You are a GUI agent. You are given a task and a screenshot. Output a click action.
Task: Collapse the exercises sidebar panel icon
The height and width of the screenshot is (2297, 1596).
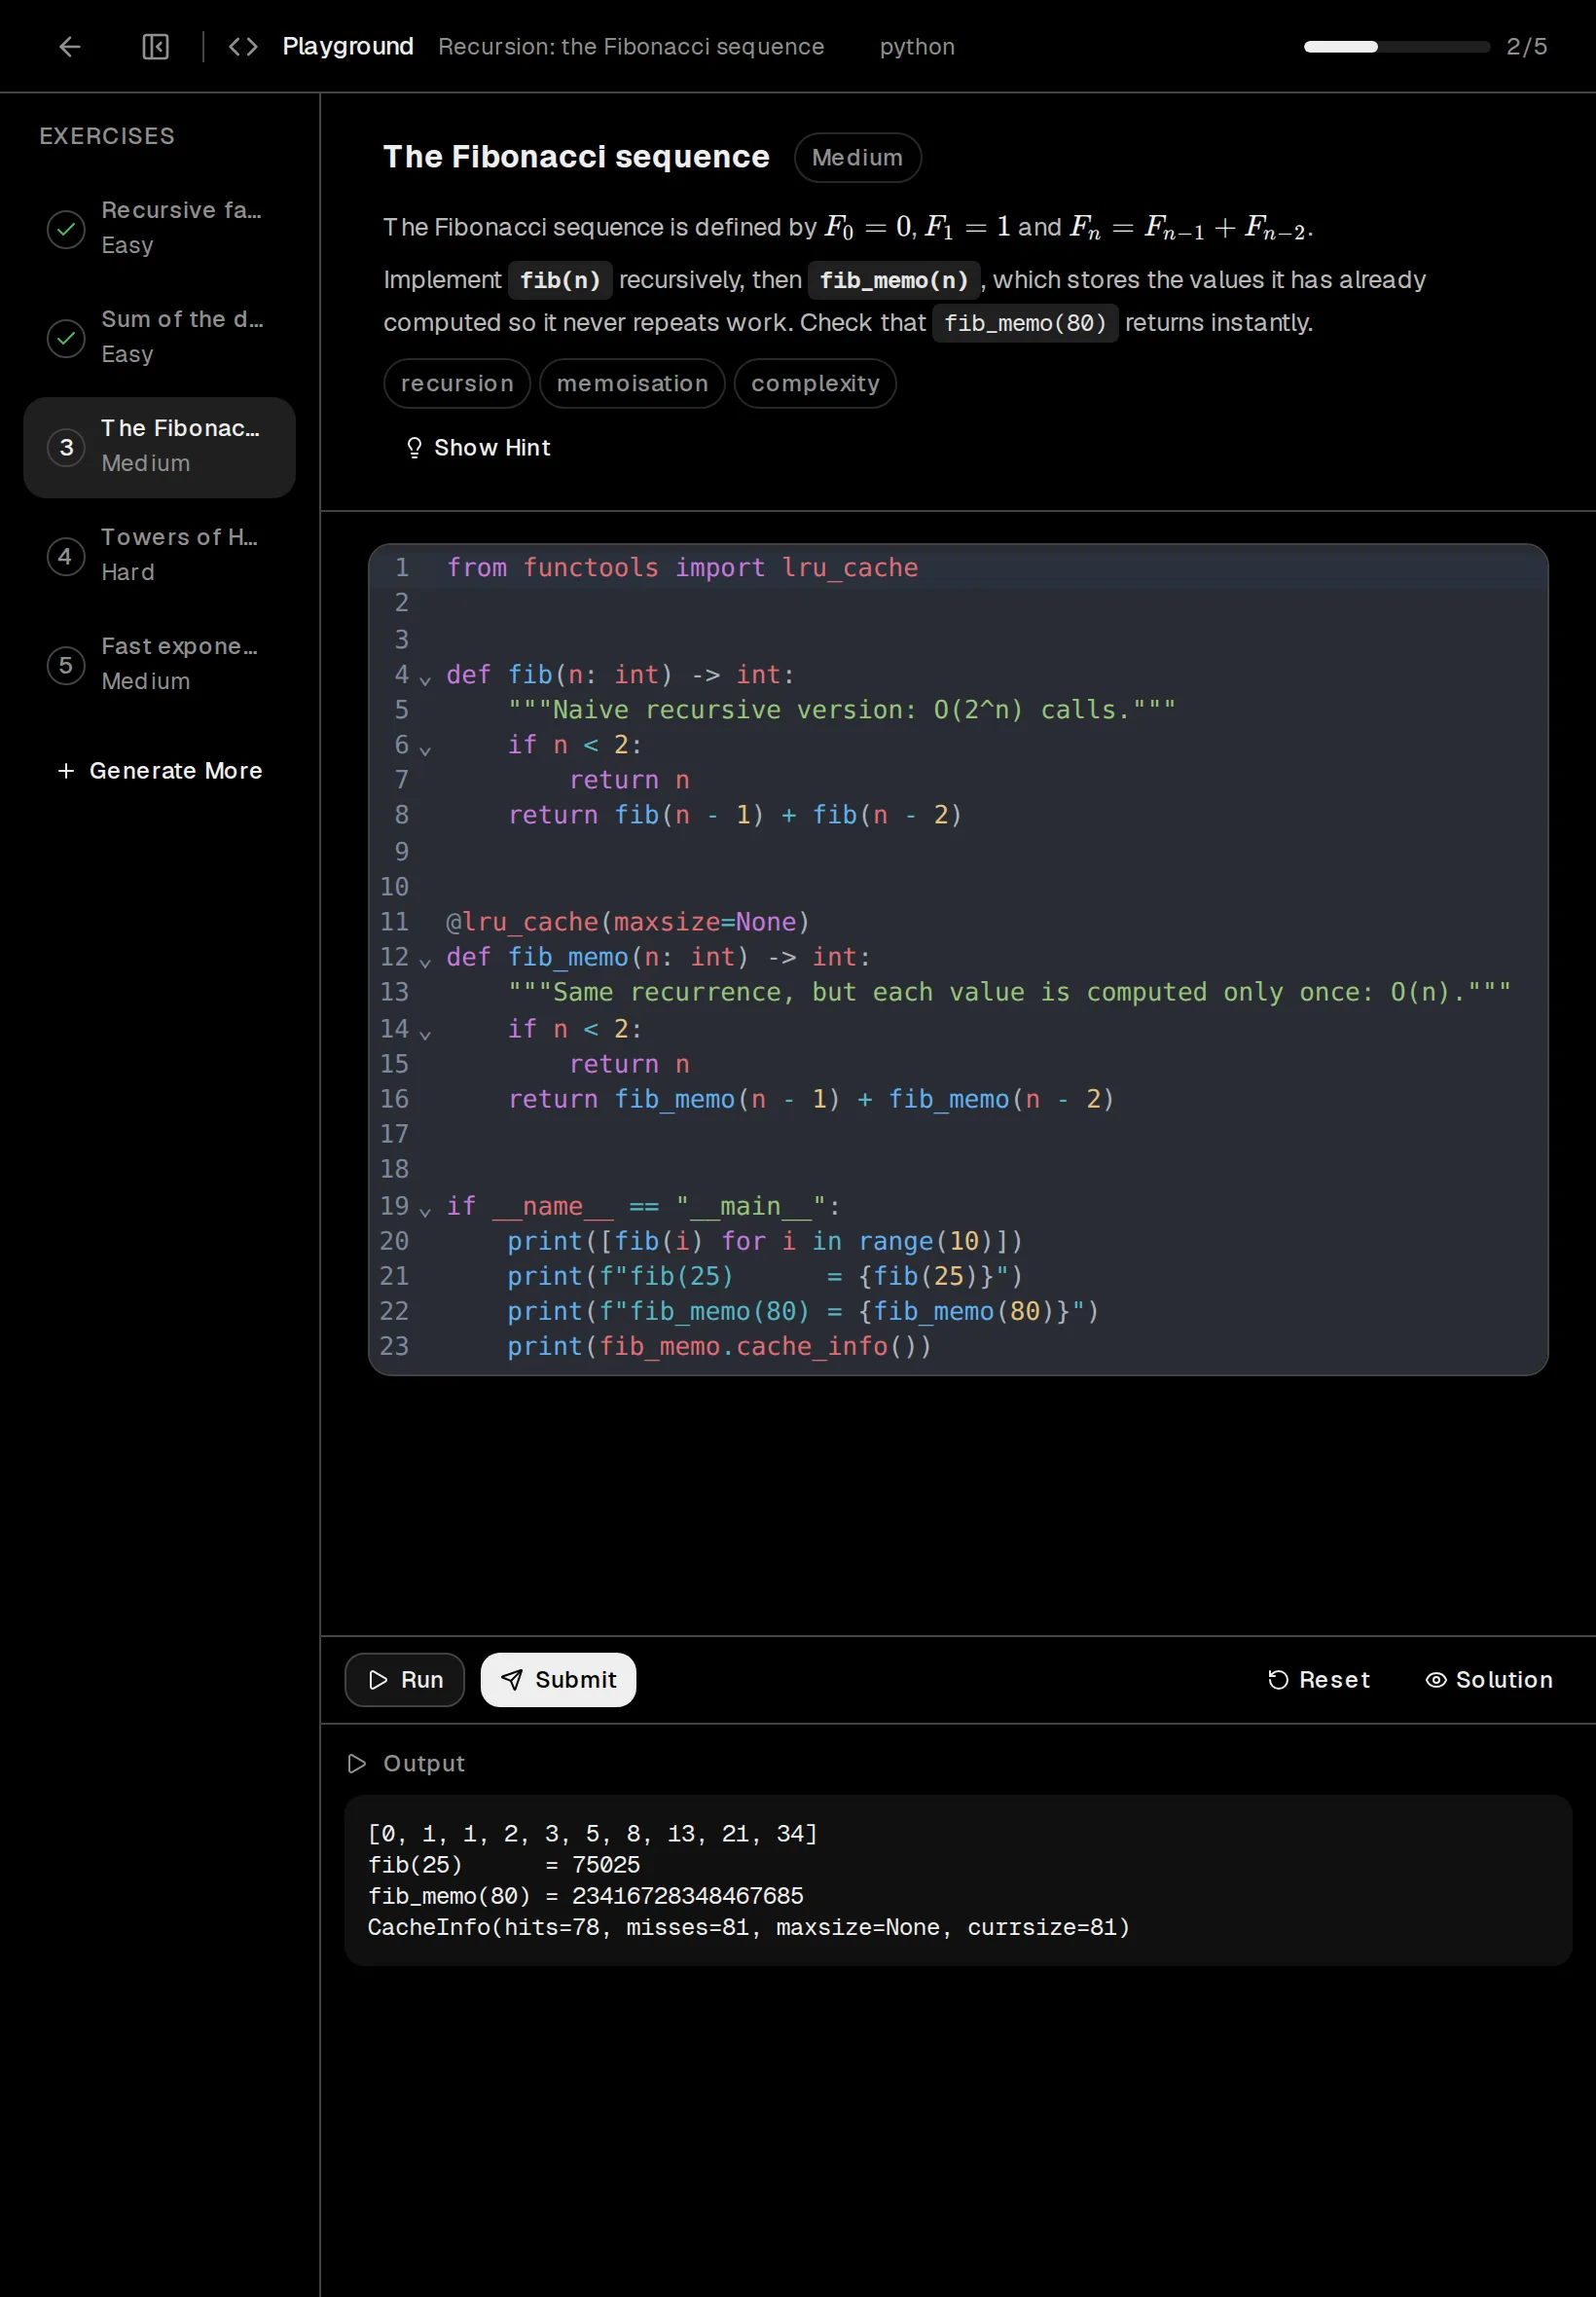[x=155, y=47]
